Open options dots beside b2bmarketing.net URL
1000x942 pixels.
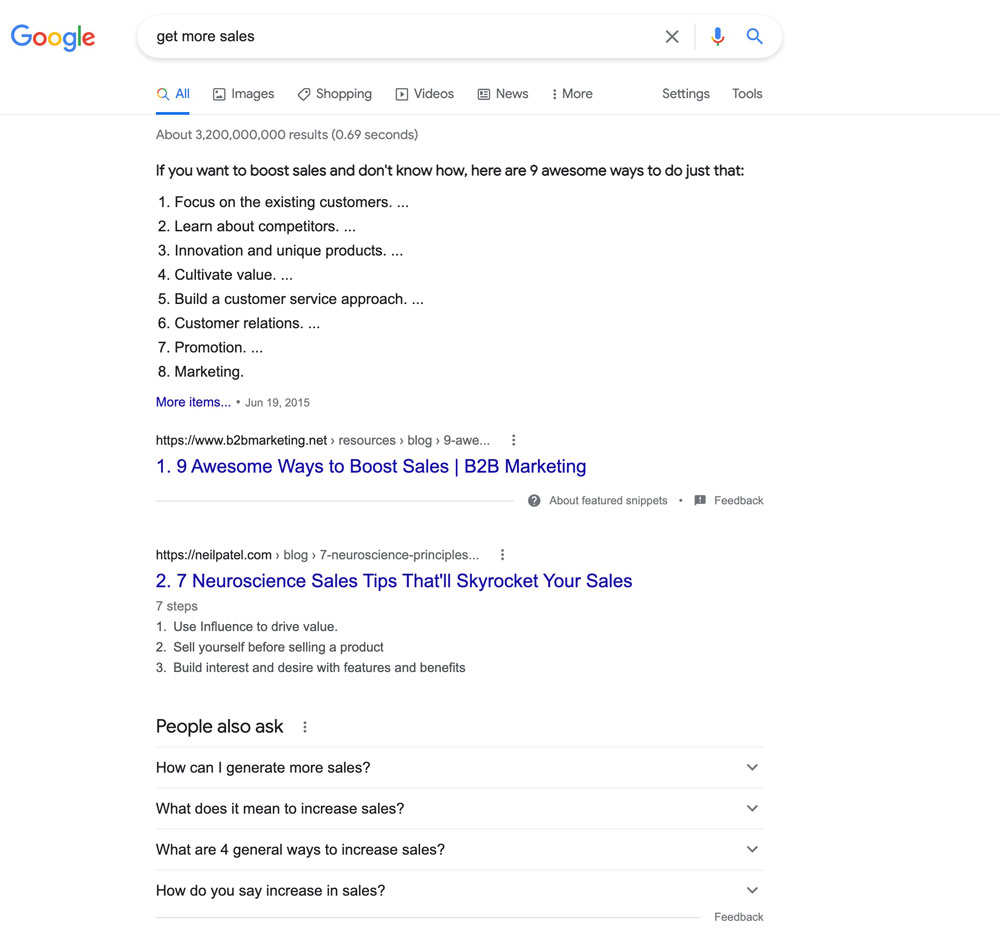coord(513,440)
